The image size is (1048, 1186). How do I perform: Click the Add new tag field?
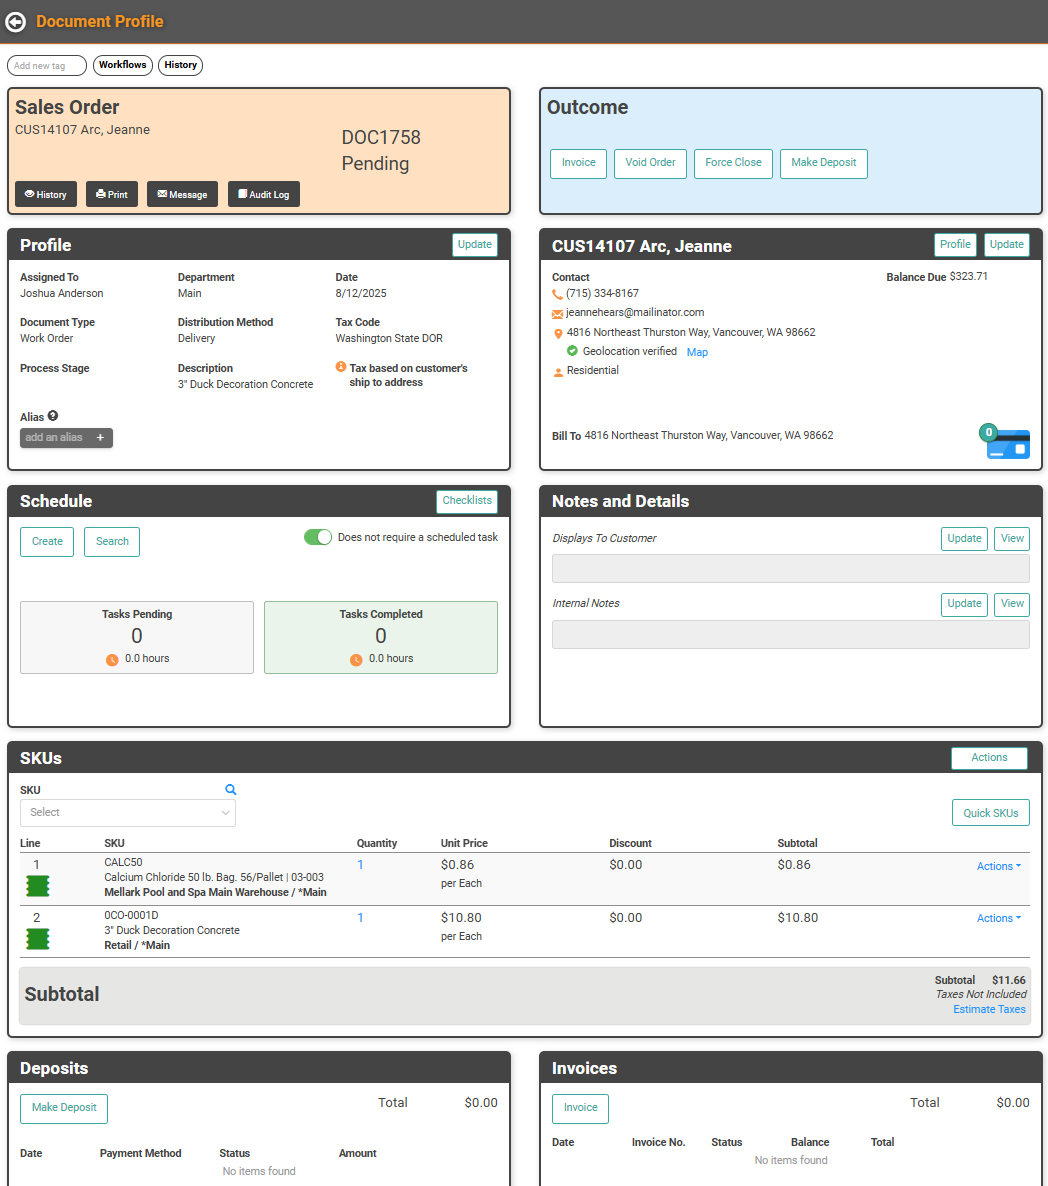pos(47,66)
